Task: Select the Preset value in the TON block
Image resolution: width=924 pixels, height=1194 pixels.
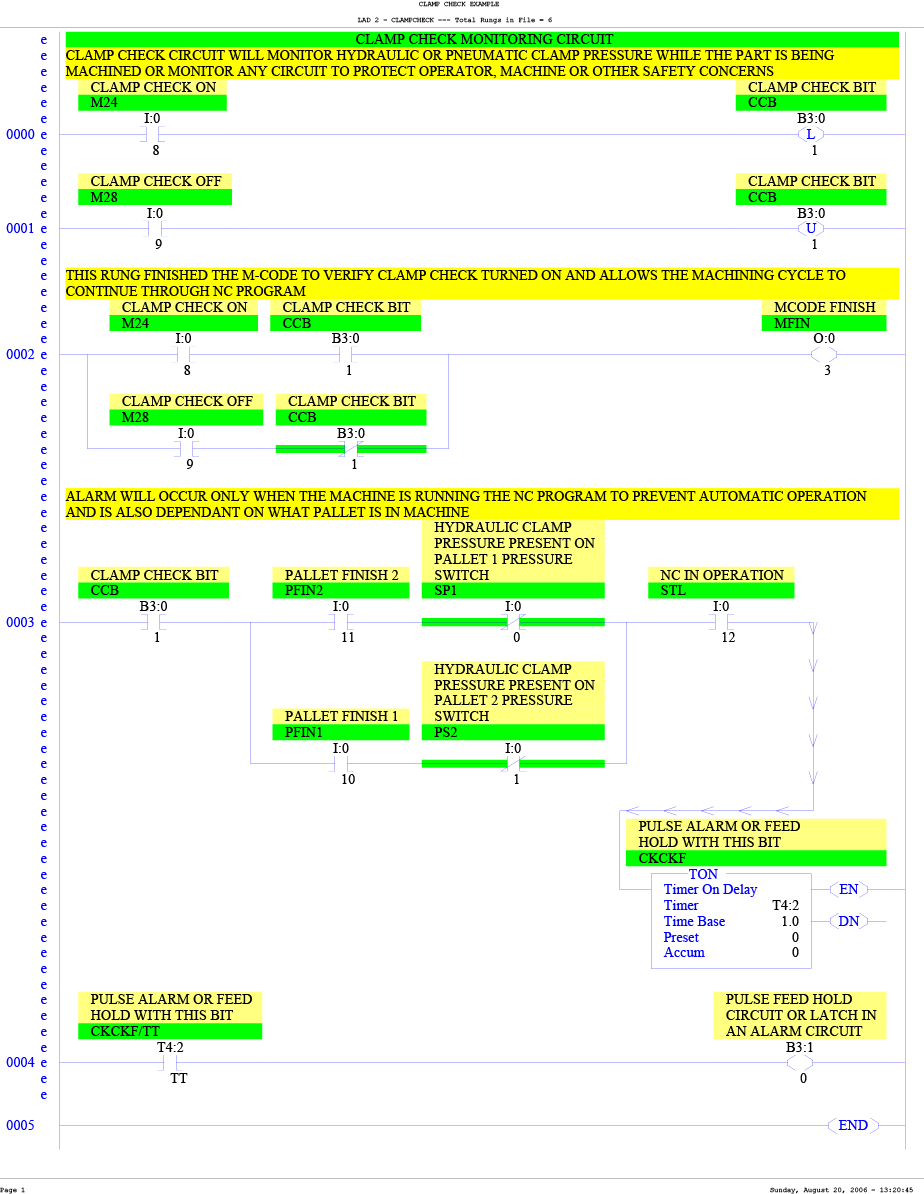Action: (795, 937)
